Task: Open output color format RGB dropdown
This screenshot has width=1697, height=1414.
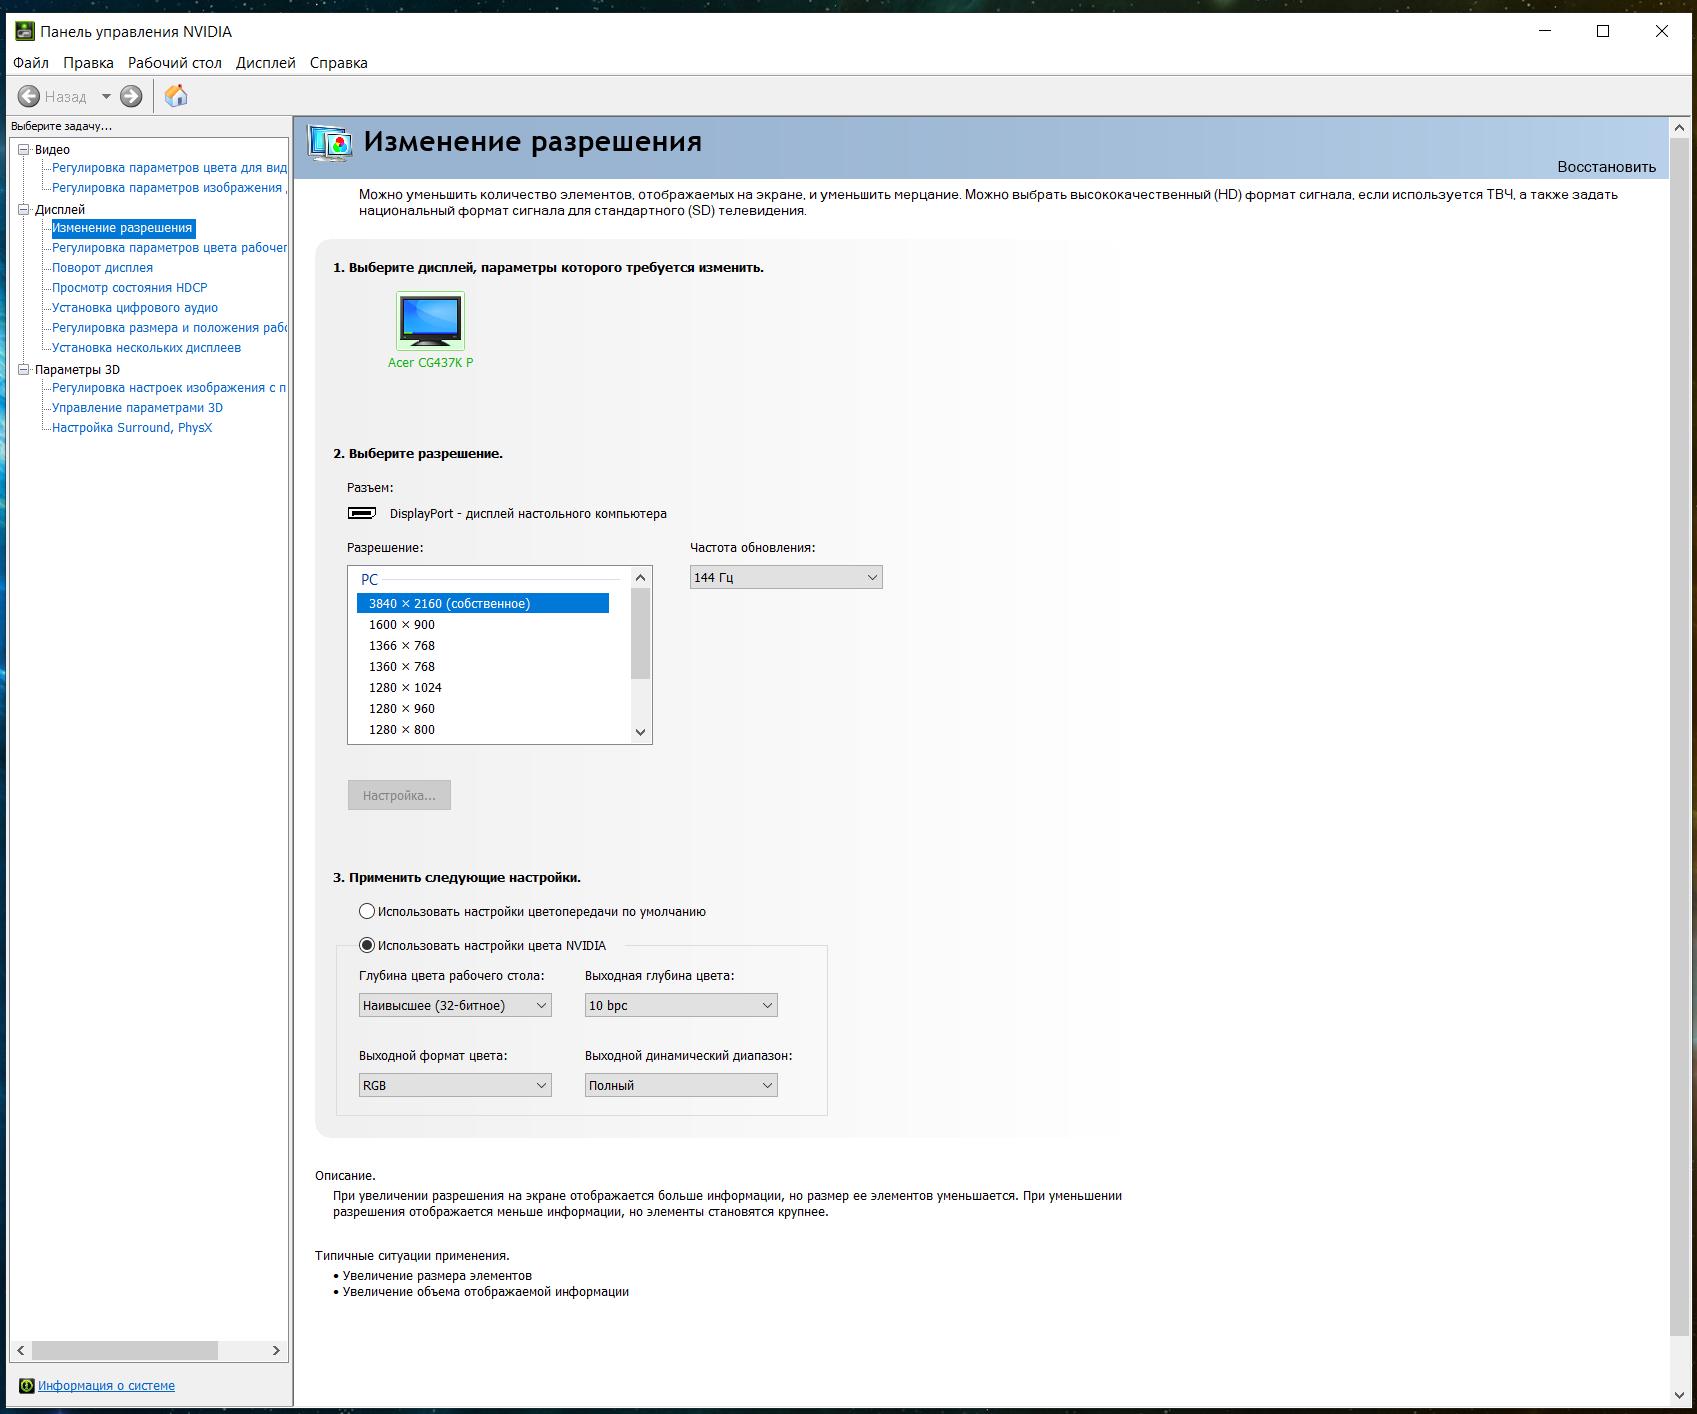Action: click(x=455, y=1086)
